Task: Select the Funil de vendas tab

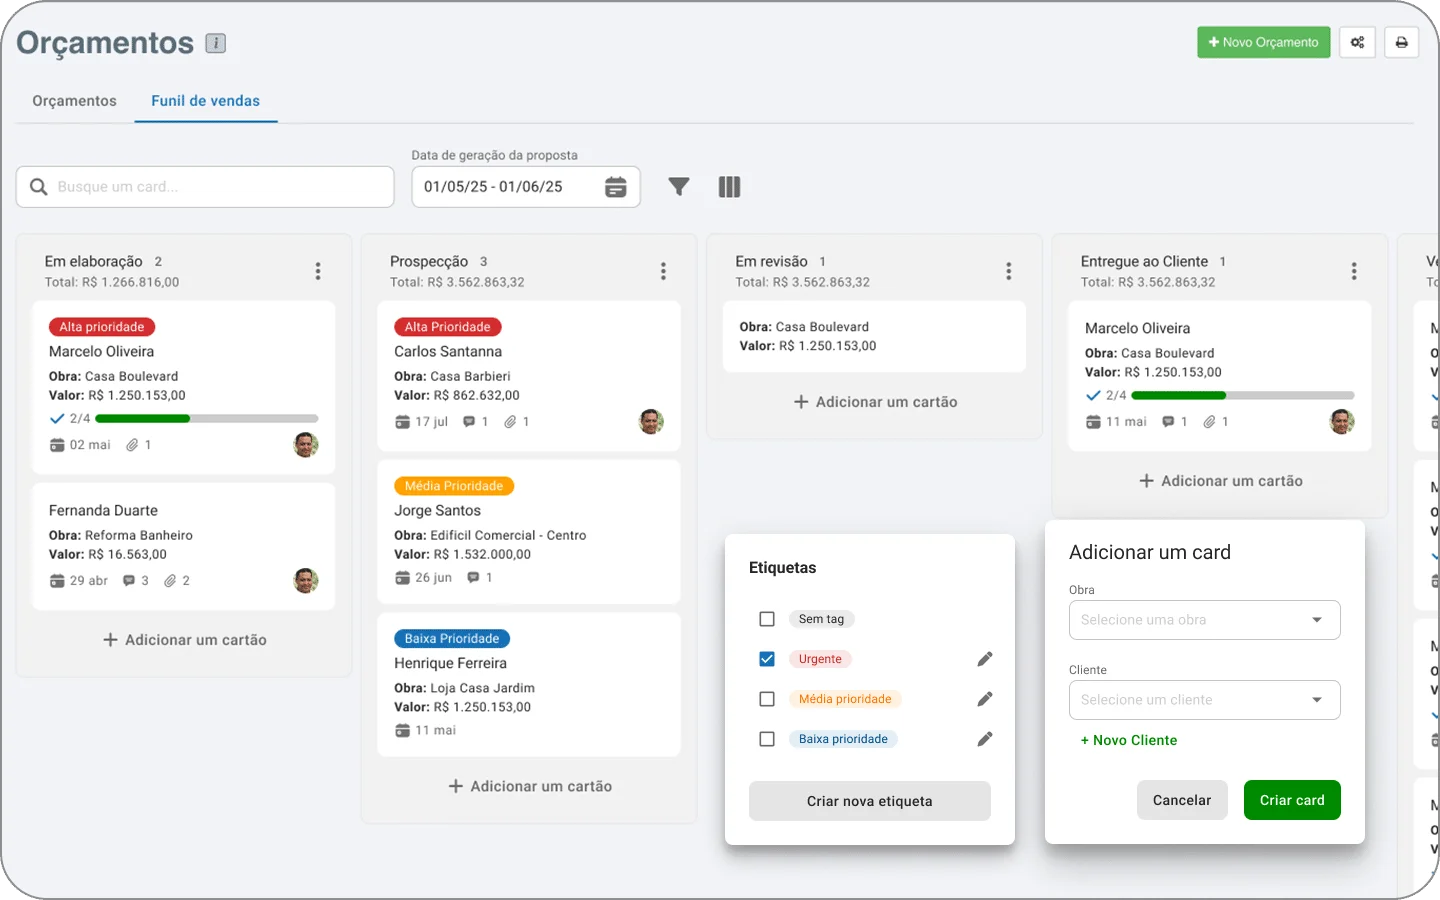Action: point(206,101)
